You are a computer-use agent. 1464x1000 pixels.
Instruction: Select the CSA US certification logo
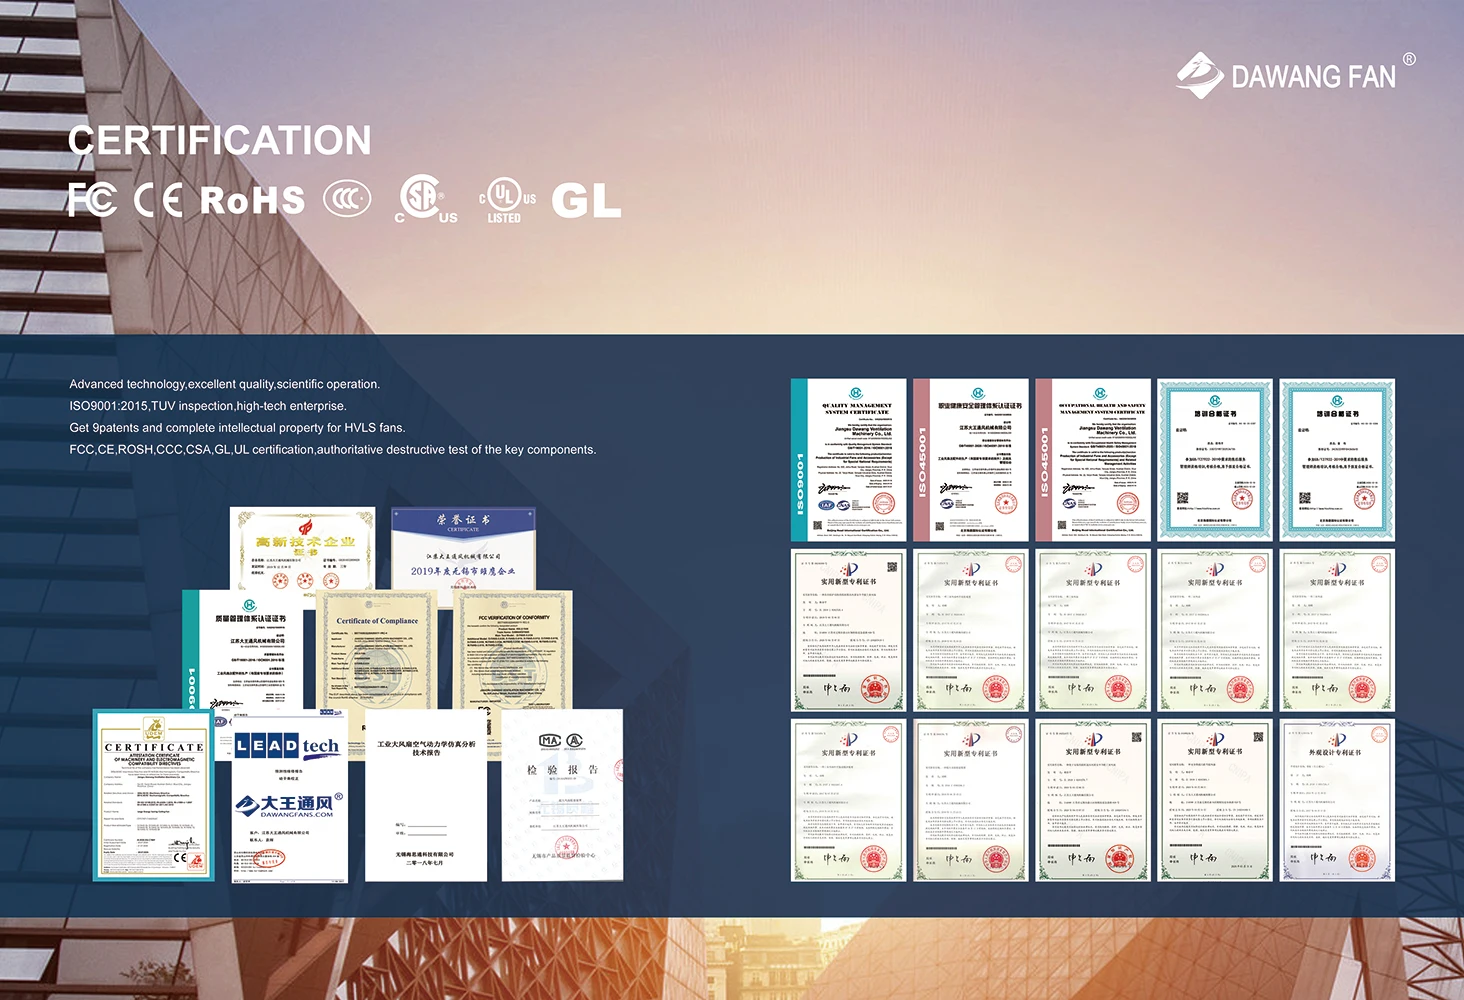[x=426, y=200]
